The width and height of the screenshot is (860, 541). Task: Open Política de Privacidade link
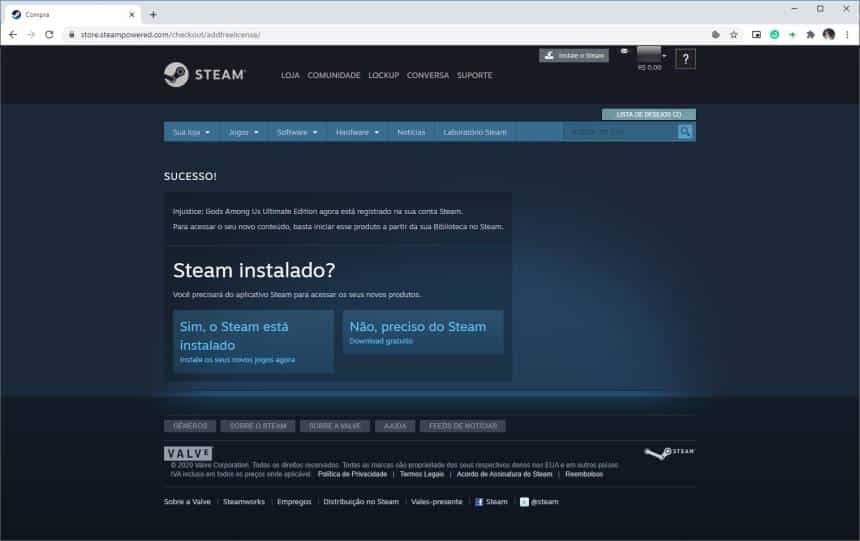352,474
